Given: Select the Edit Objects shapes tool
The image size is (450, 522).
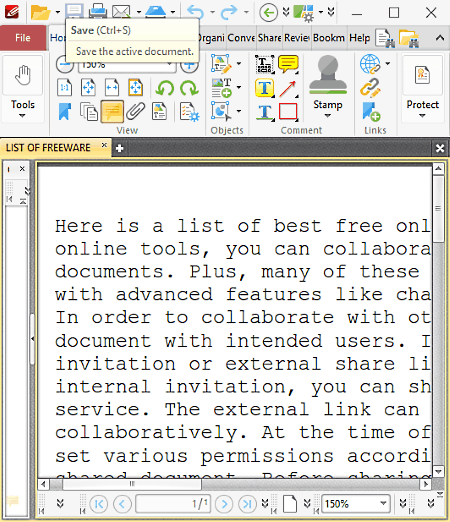Looking at the screenshot, I should (x=221, y=111).
